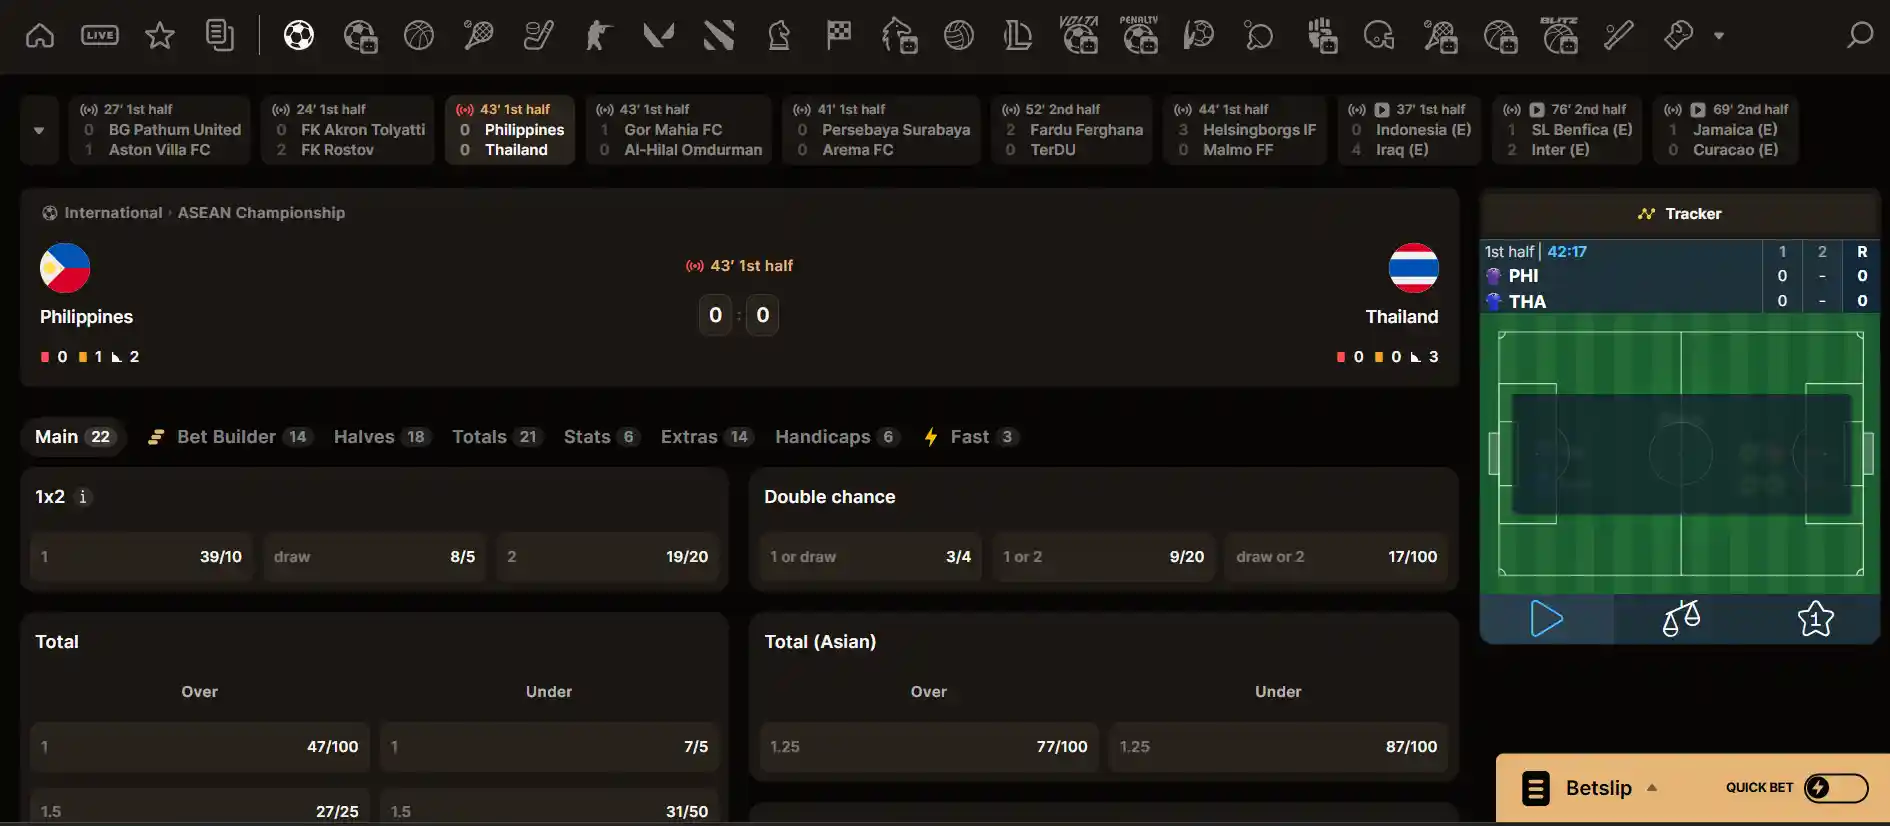Image resolution: width=1890 pixels, height=826 pixels.
Task: Open Persebaya Surabaya vs Arema FC match
Action: pos(881,130)
